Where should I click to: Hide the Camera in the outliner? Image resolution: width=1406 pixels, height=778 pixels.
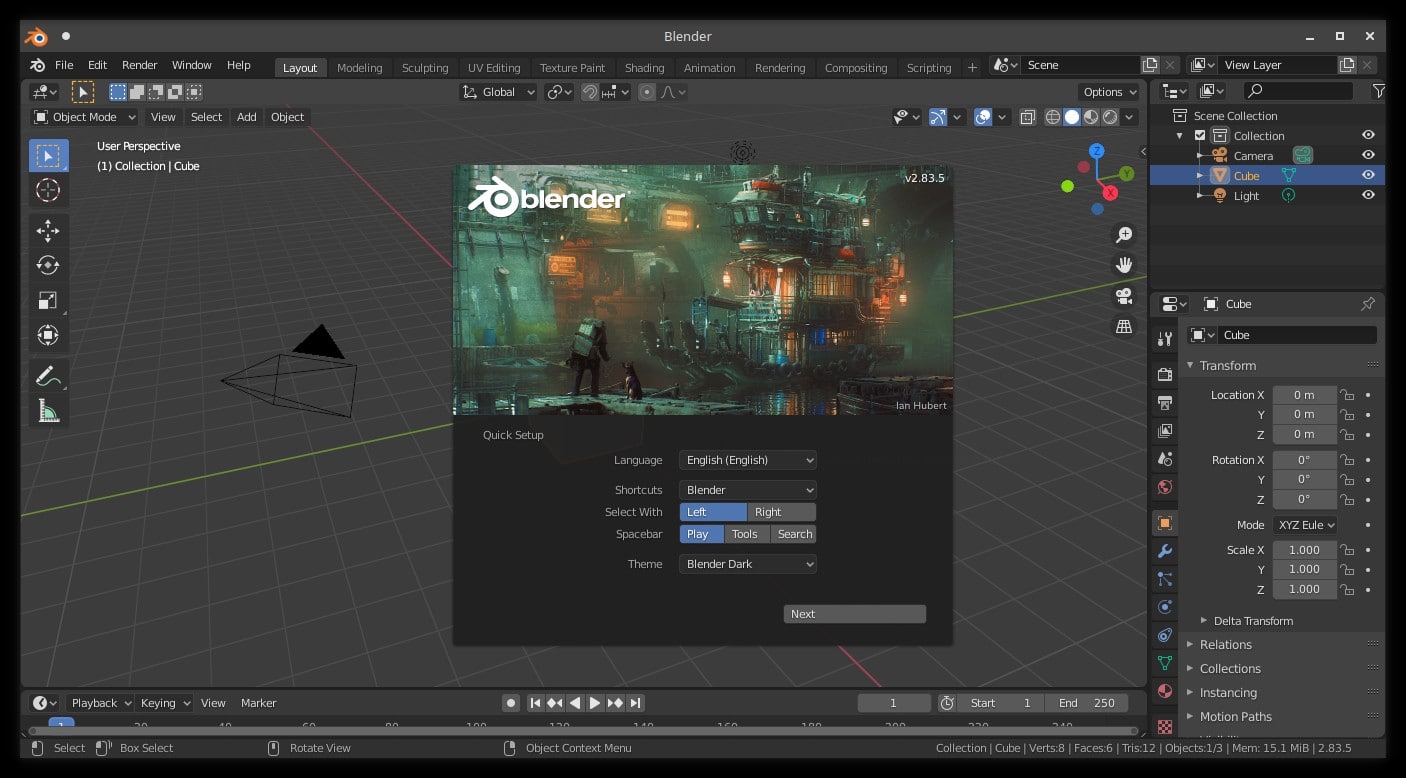tap(1368, 155)
